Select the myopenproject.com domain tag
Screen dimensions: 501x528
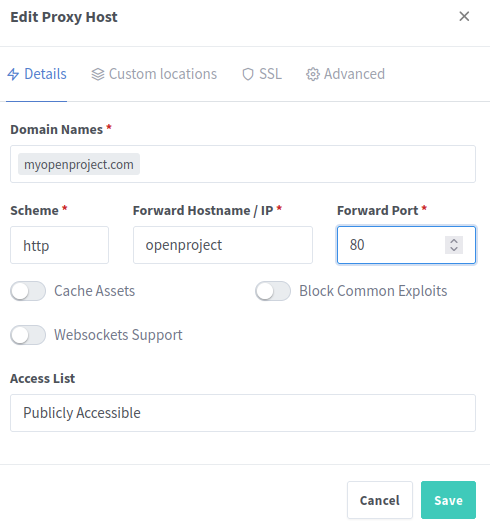coord(79,164)
